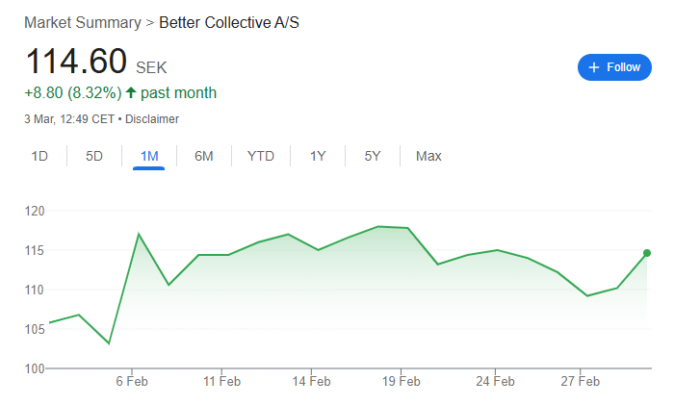Click the plus icon on Follow
This screenshot has width=700, height=405.
point(594,67)
